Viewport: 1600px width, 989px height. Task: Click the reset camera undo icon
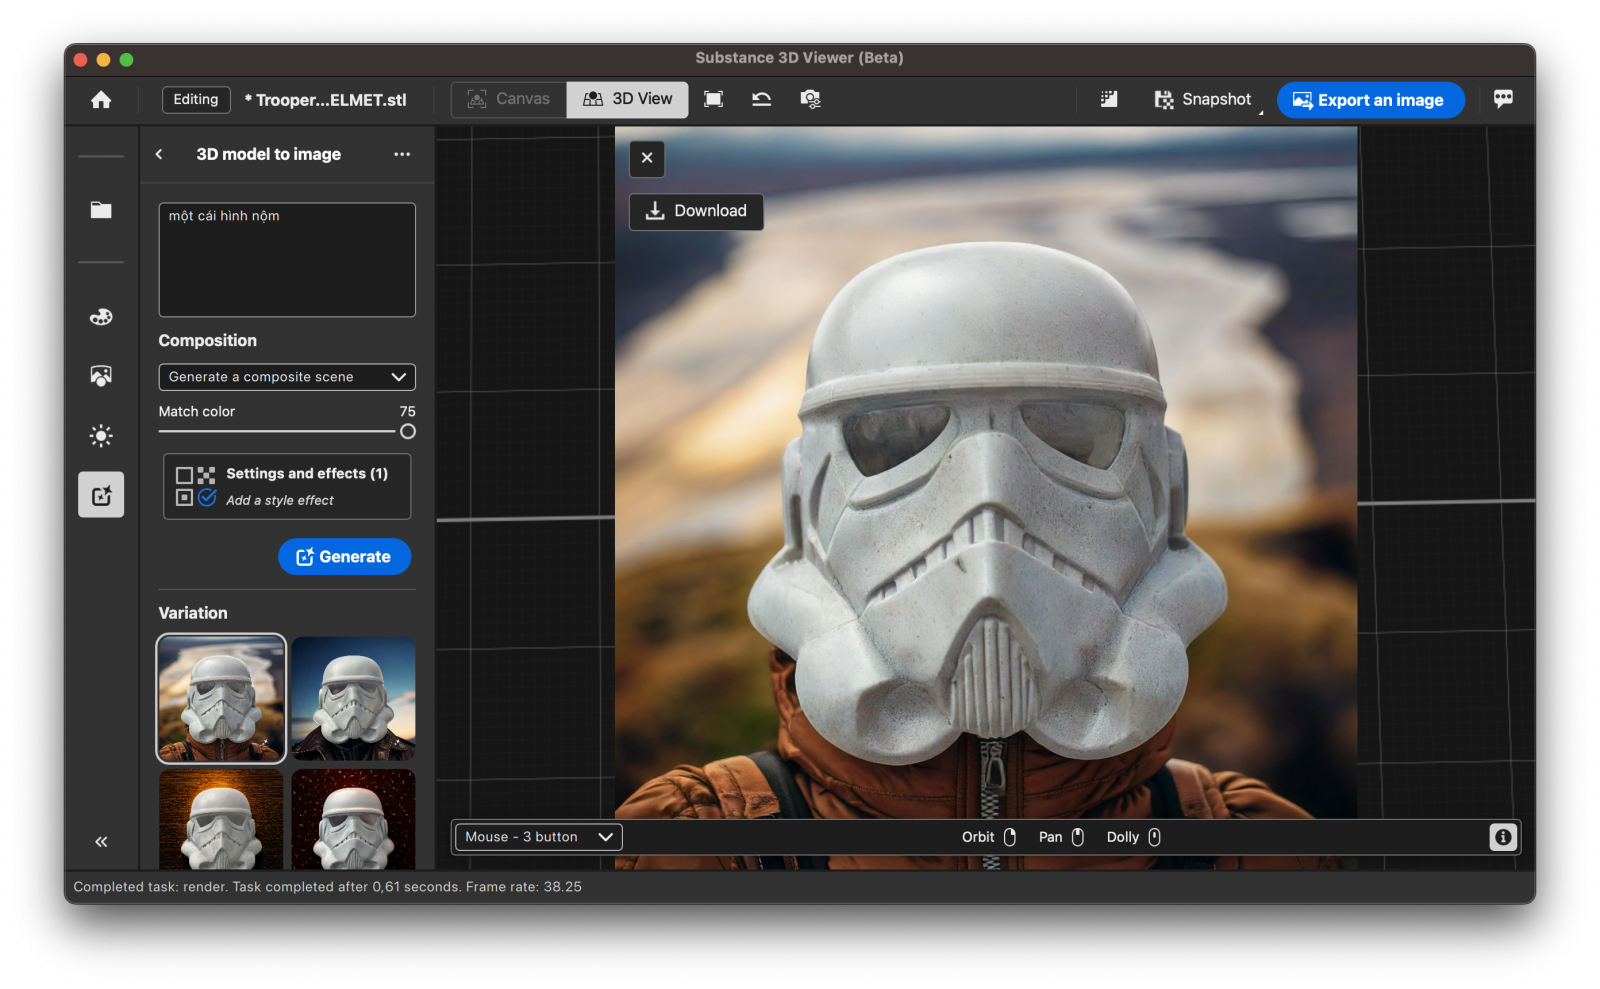(x=761, y=99)
